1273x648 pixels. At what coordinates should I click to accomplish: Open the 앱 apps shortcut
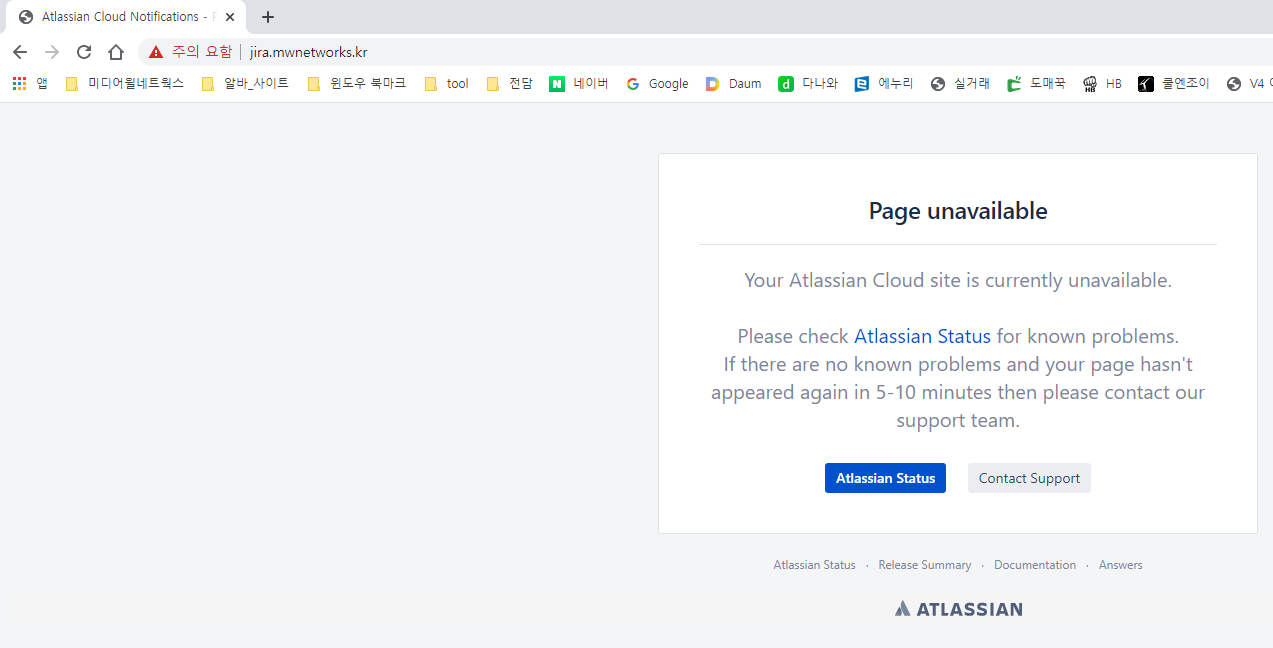30,84
